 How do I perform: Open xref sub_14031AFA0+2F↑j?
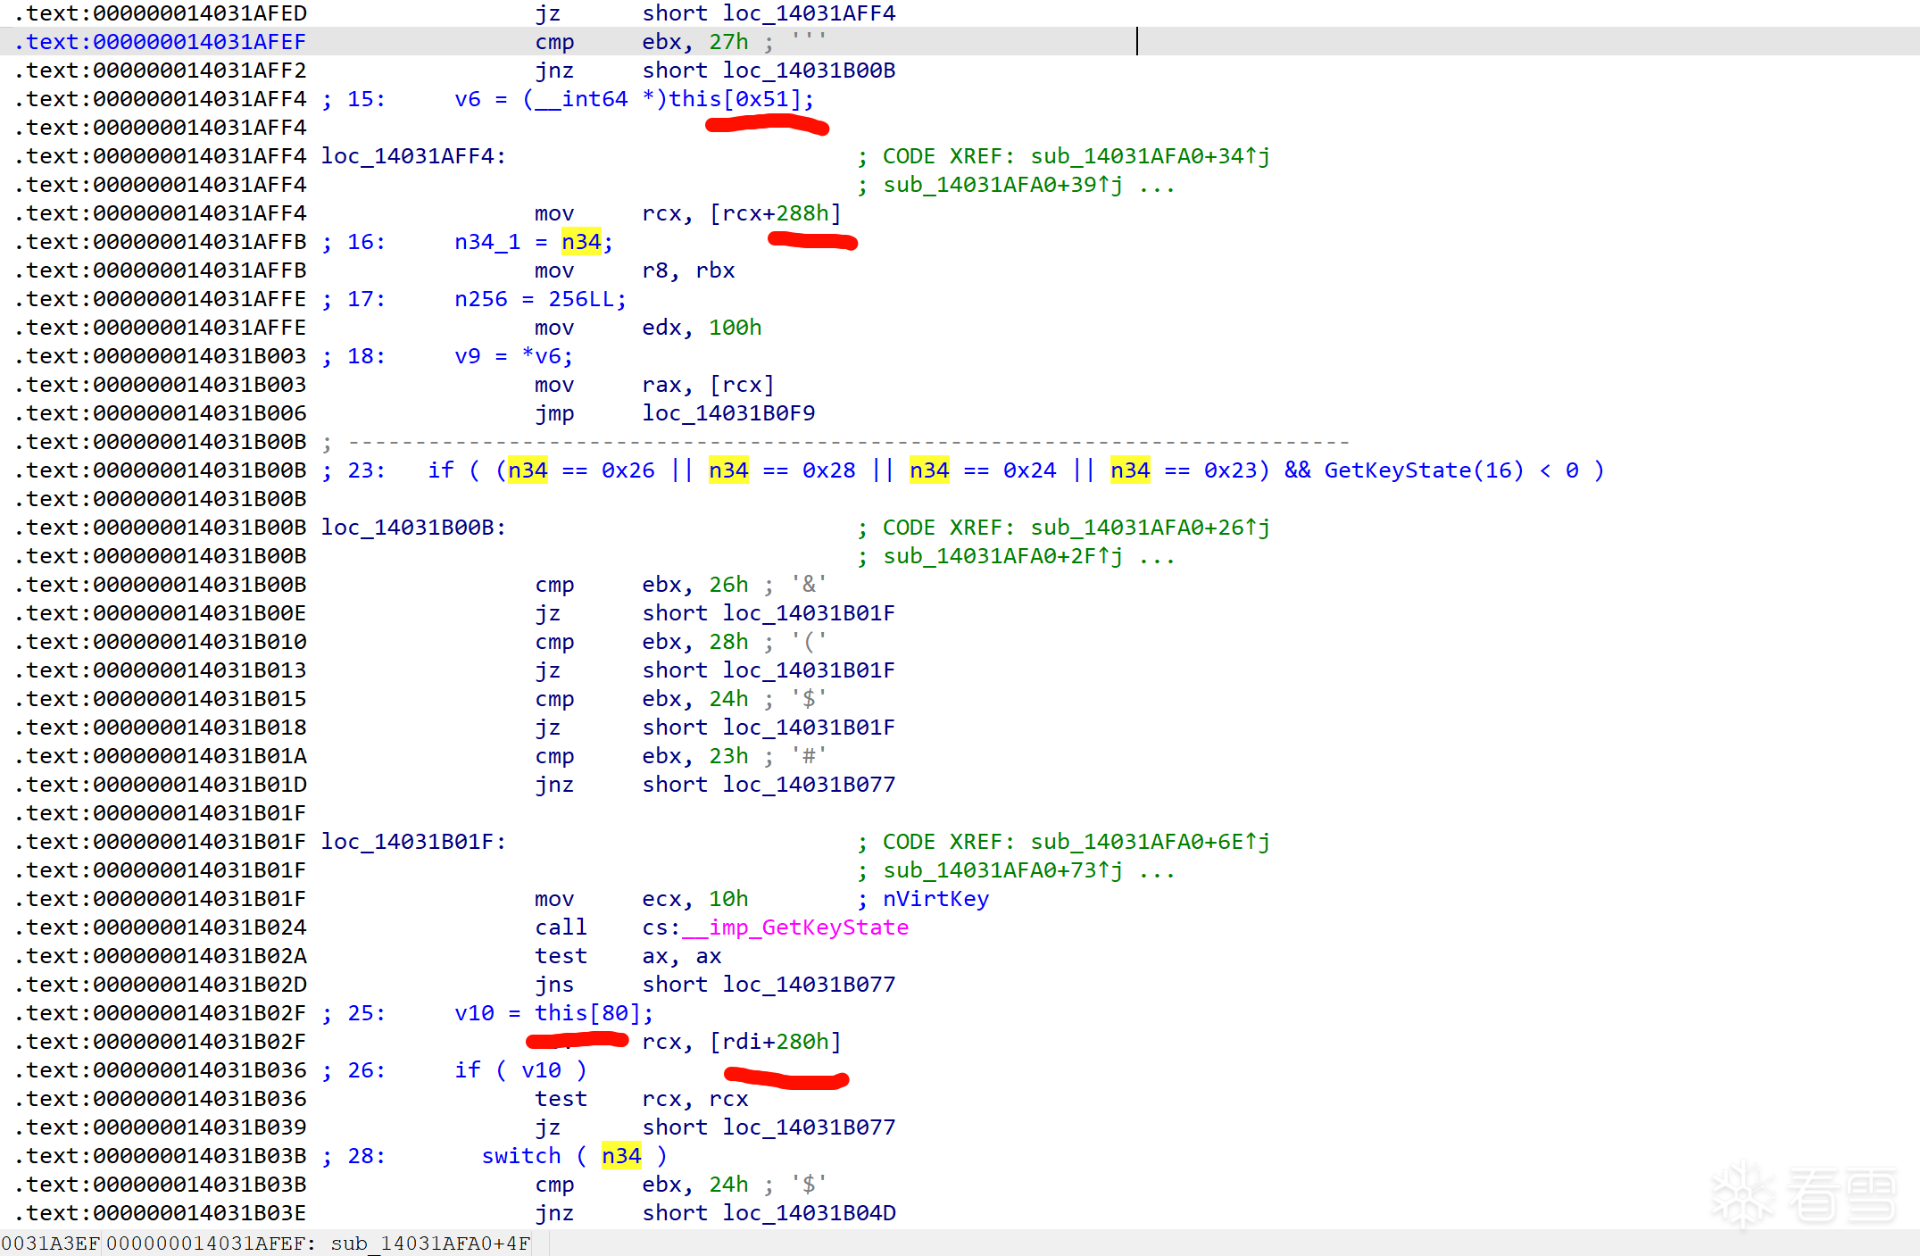tap(1002, 556)
